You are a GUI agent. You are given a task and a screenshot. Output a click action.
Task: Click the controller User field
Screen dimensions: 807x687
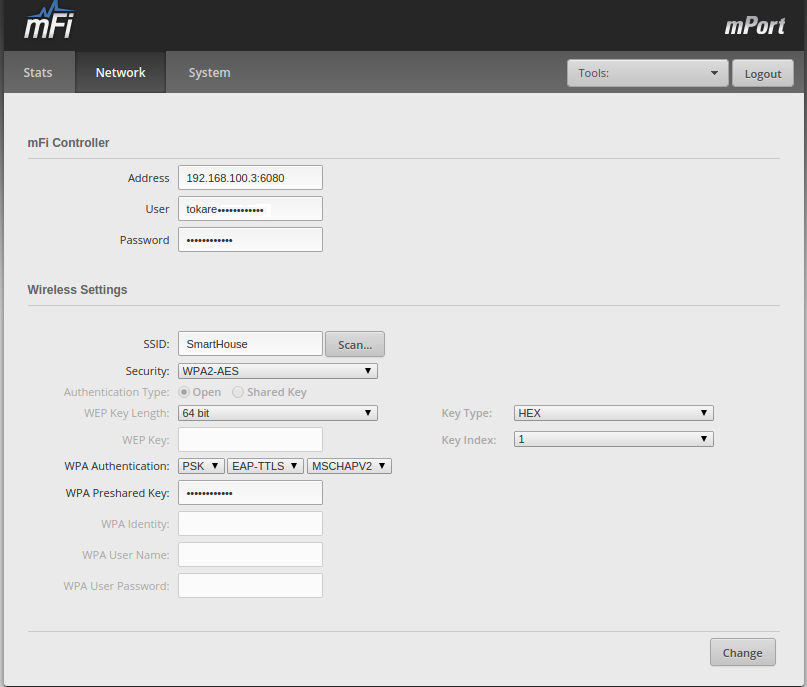250,208
